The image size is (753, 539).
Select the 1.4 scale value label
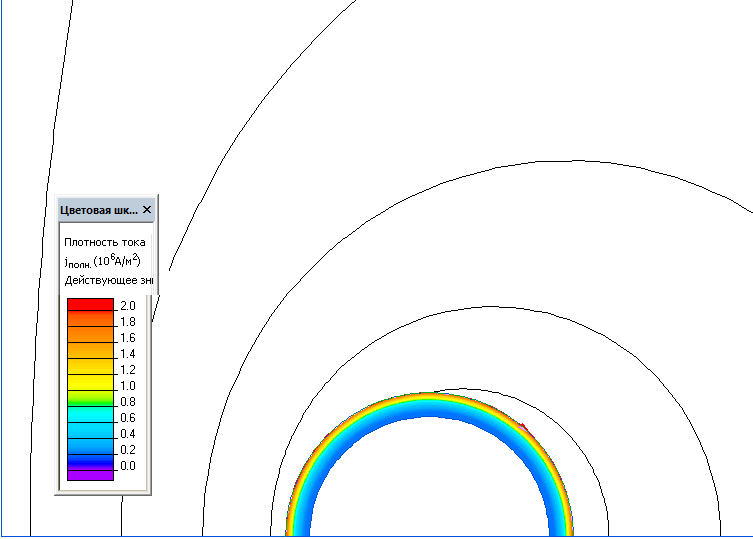coord(127,354)
